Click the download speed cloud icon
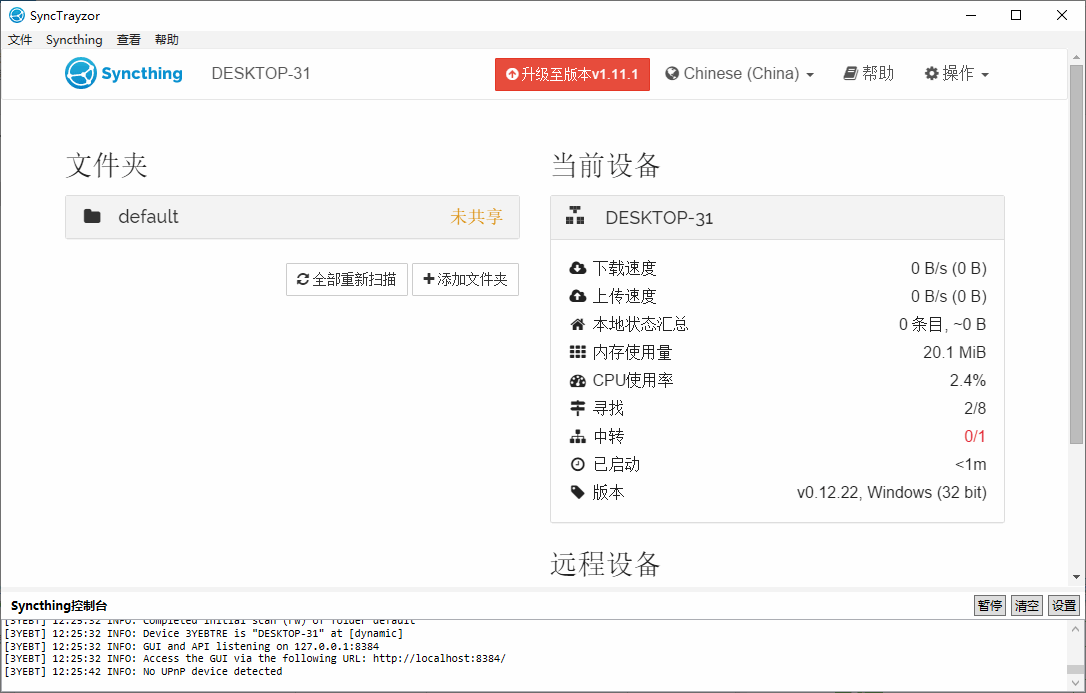The image size is (1086, 693). point(578,268)
